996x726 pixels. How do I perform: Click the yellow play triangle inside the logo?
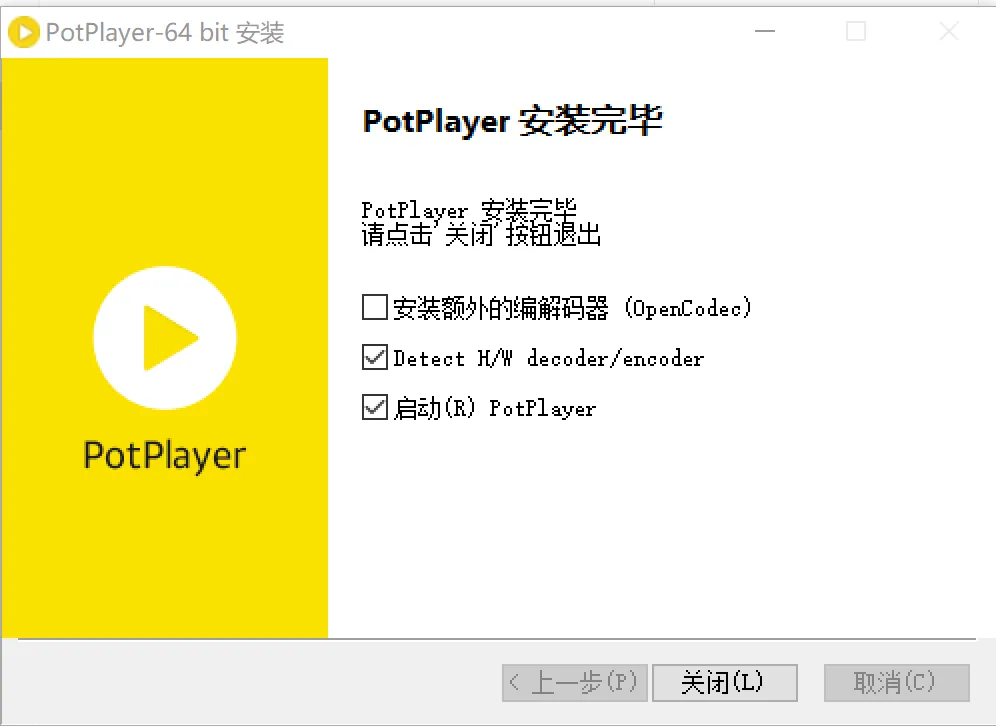pyautogui.click(x=166, y=338)
